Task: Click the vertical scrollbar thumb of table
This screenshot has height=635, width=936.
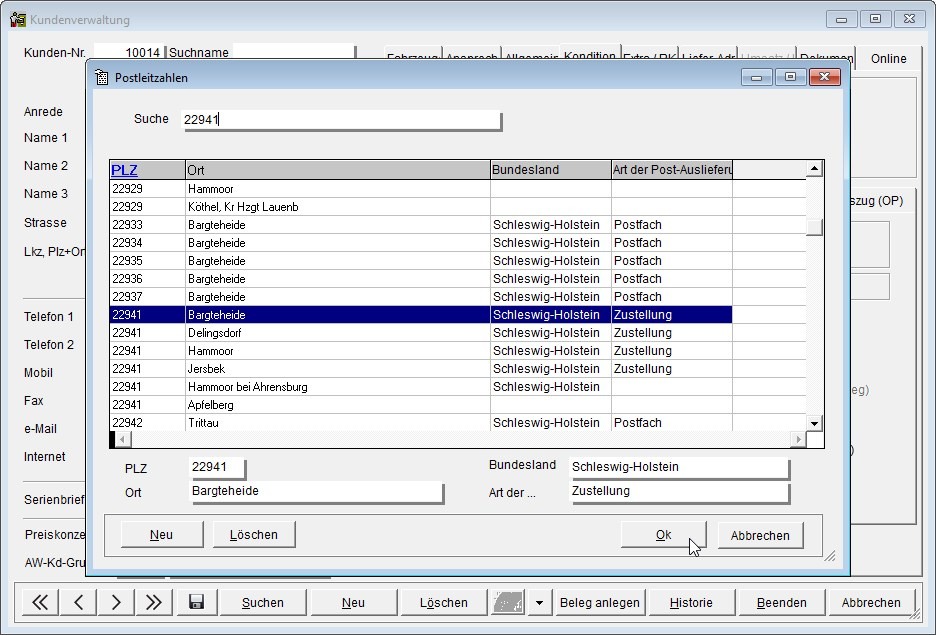Action: click(x=814, y=227)
